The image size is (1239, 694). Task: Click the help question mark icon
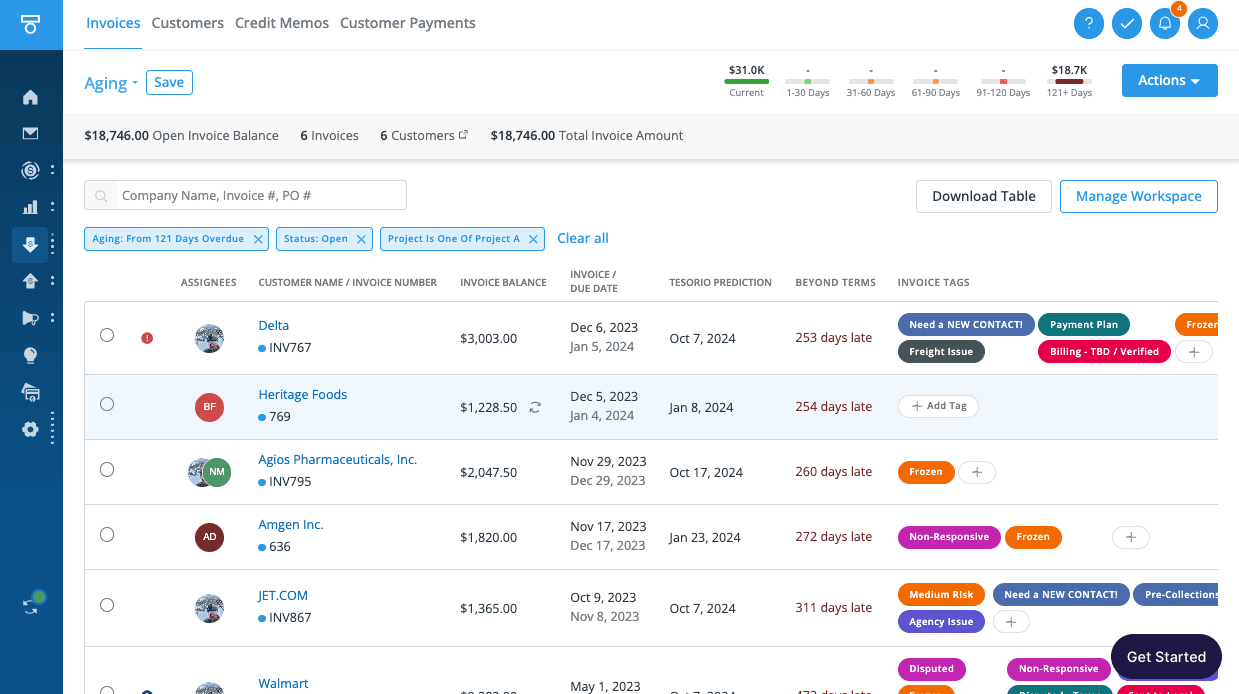(x=1088, y=23)
